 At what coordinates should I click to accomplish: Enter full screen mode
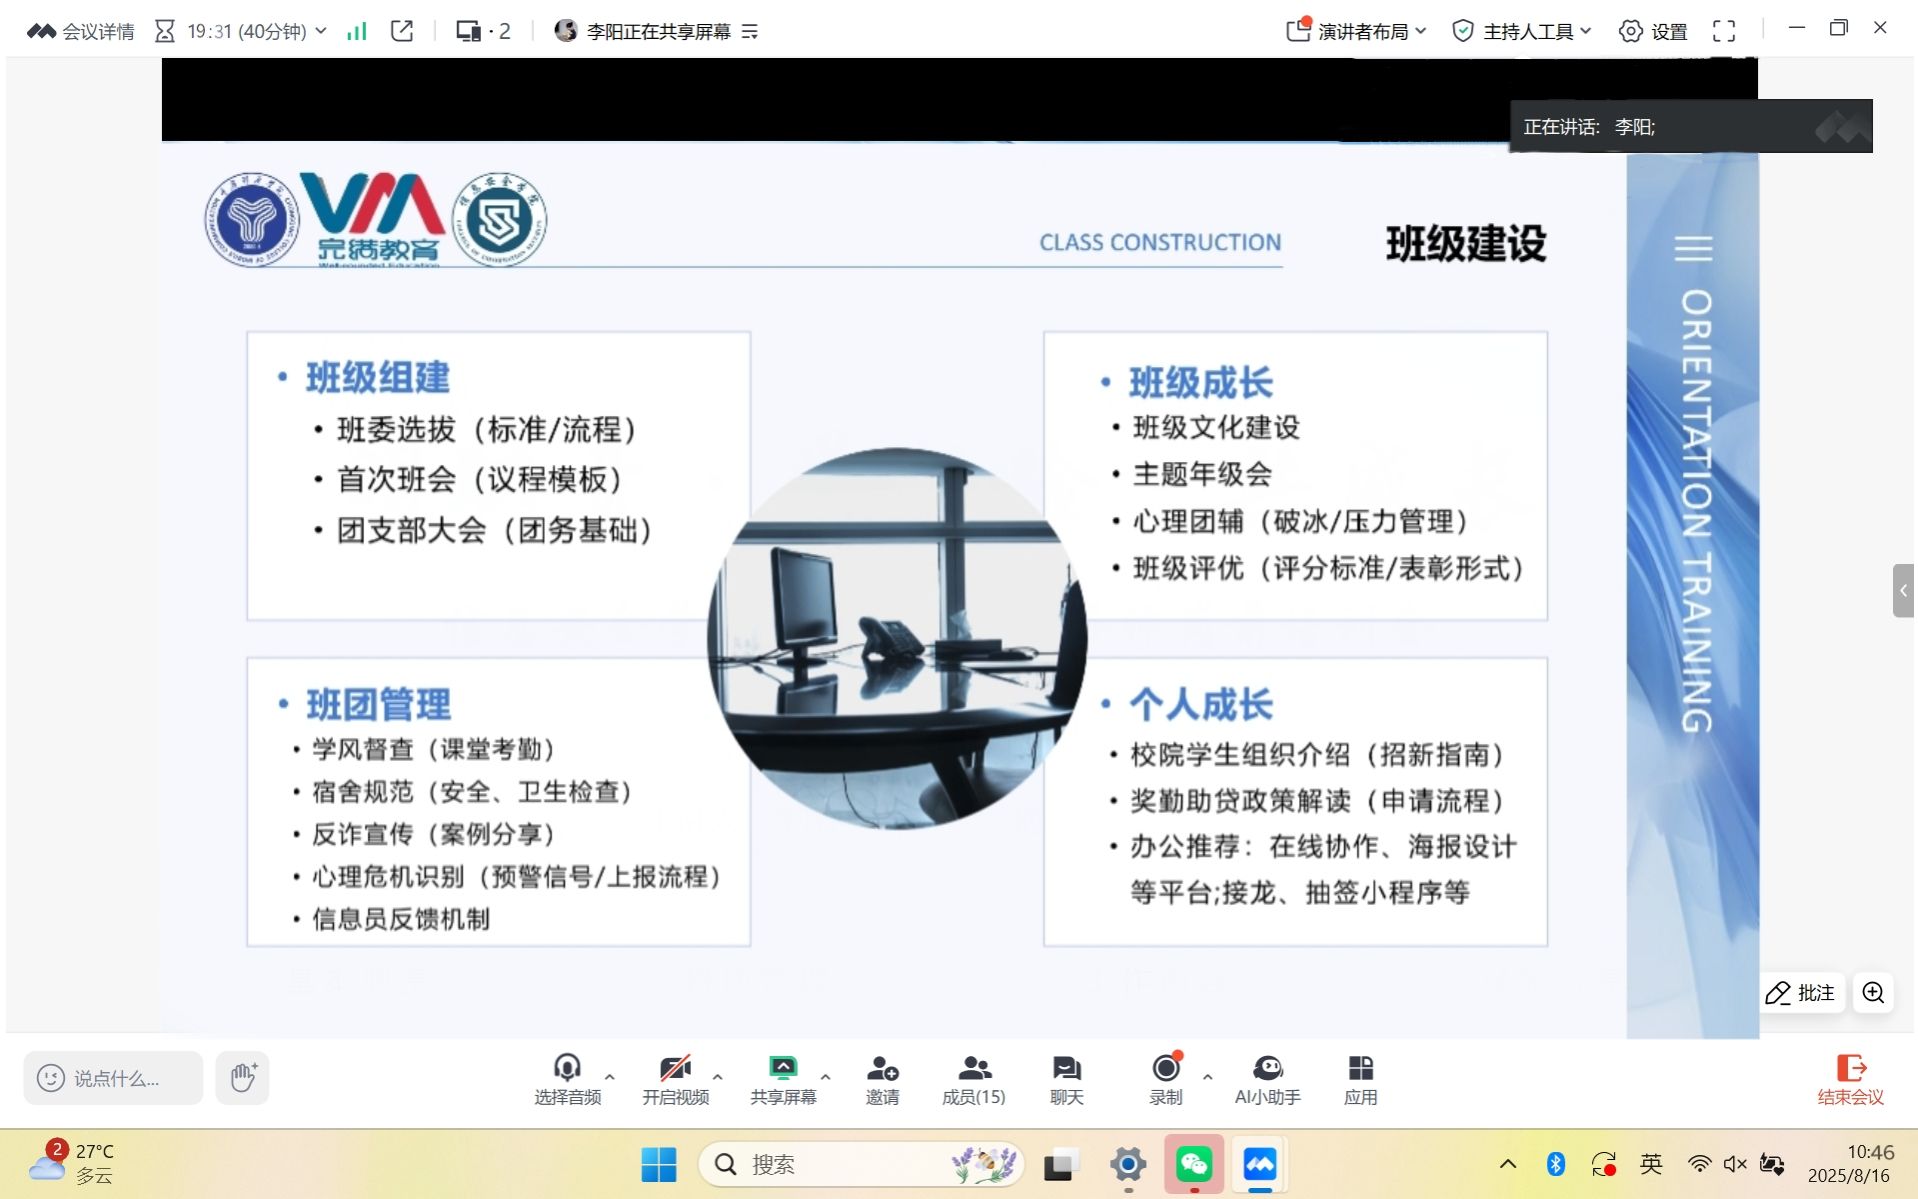[x=1723, y=31]
